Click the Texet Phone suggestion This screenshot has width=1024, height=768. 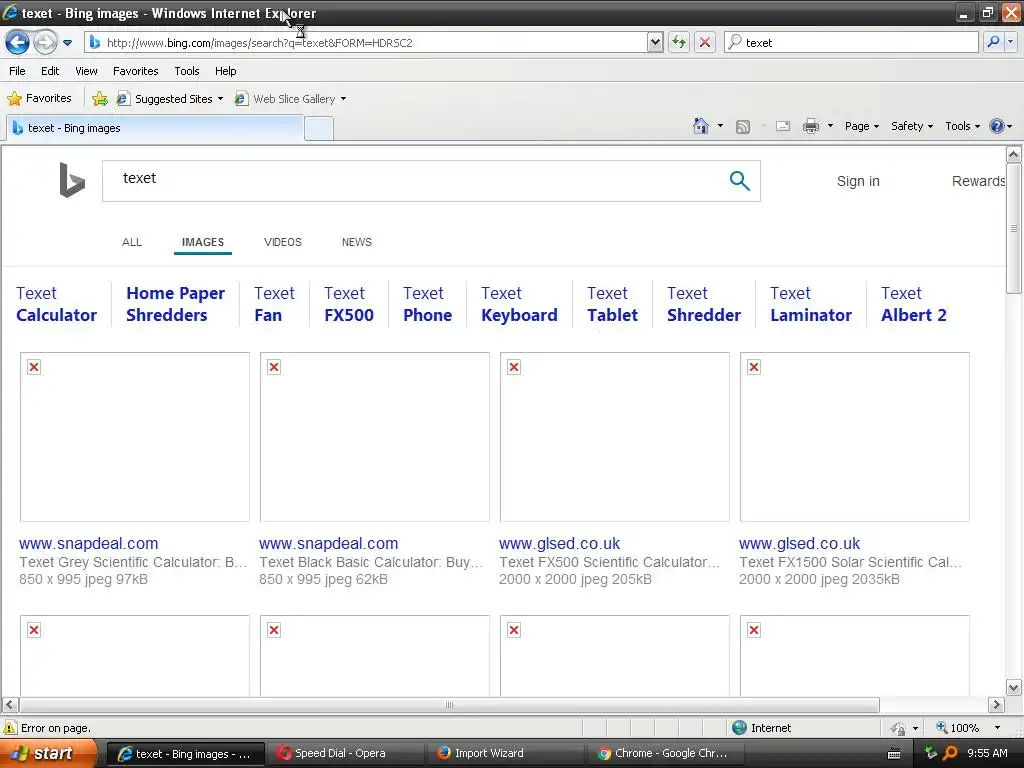[x=427, y=304]
